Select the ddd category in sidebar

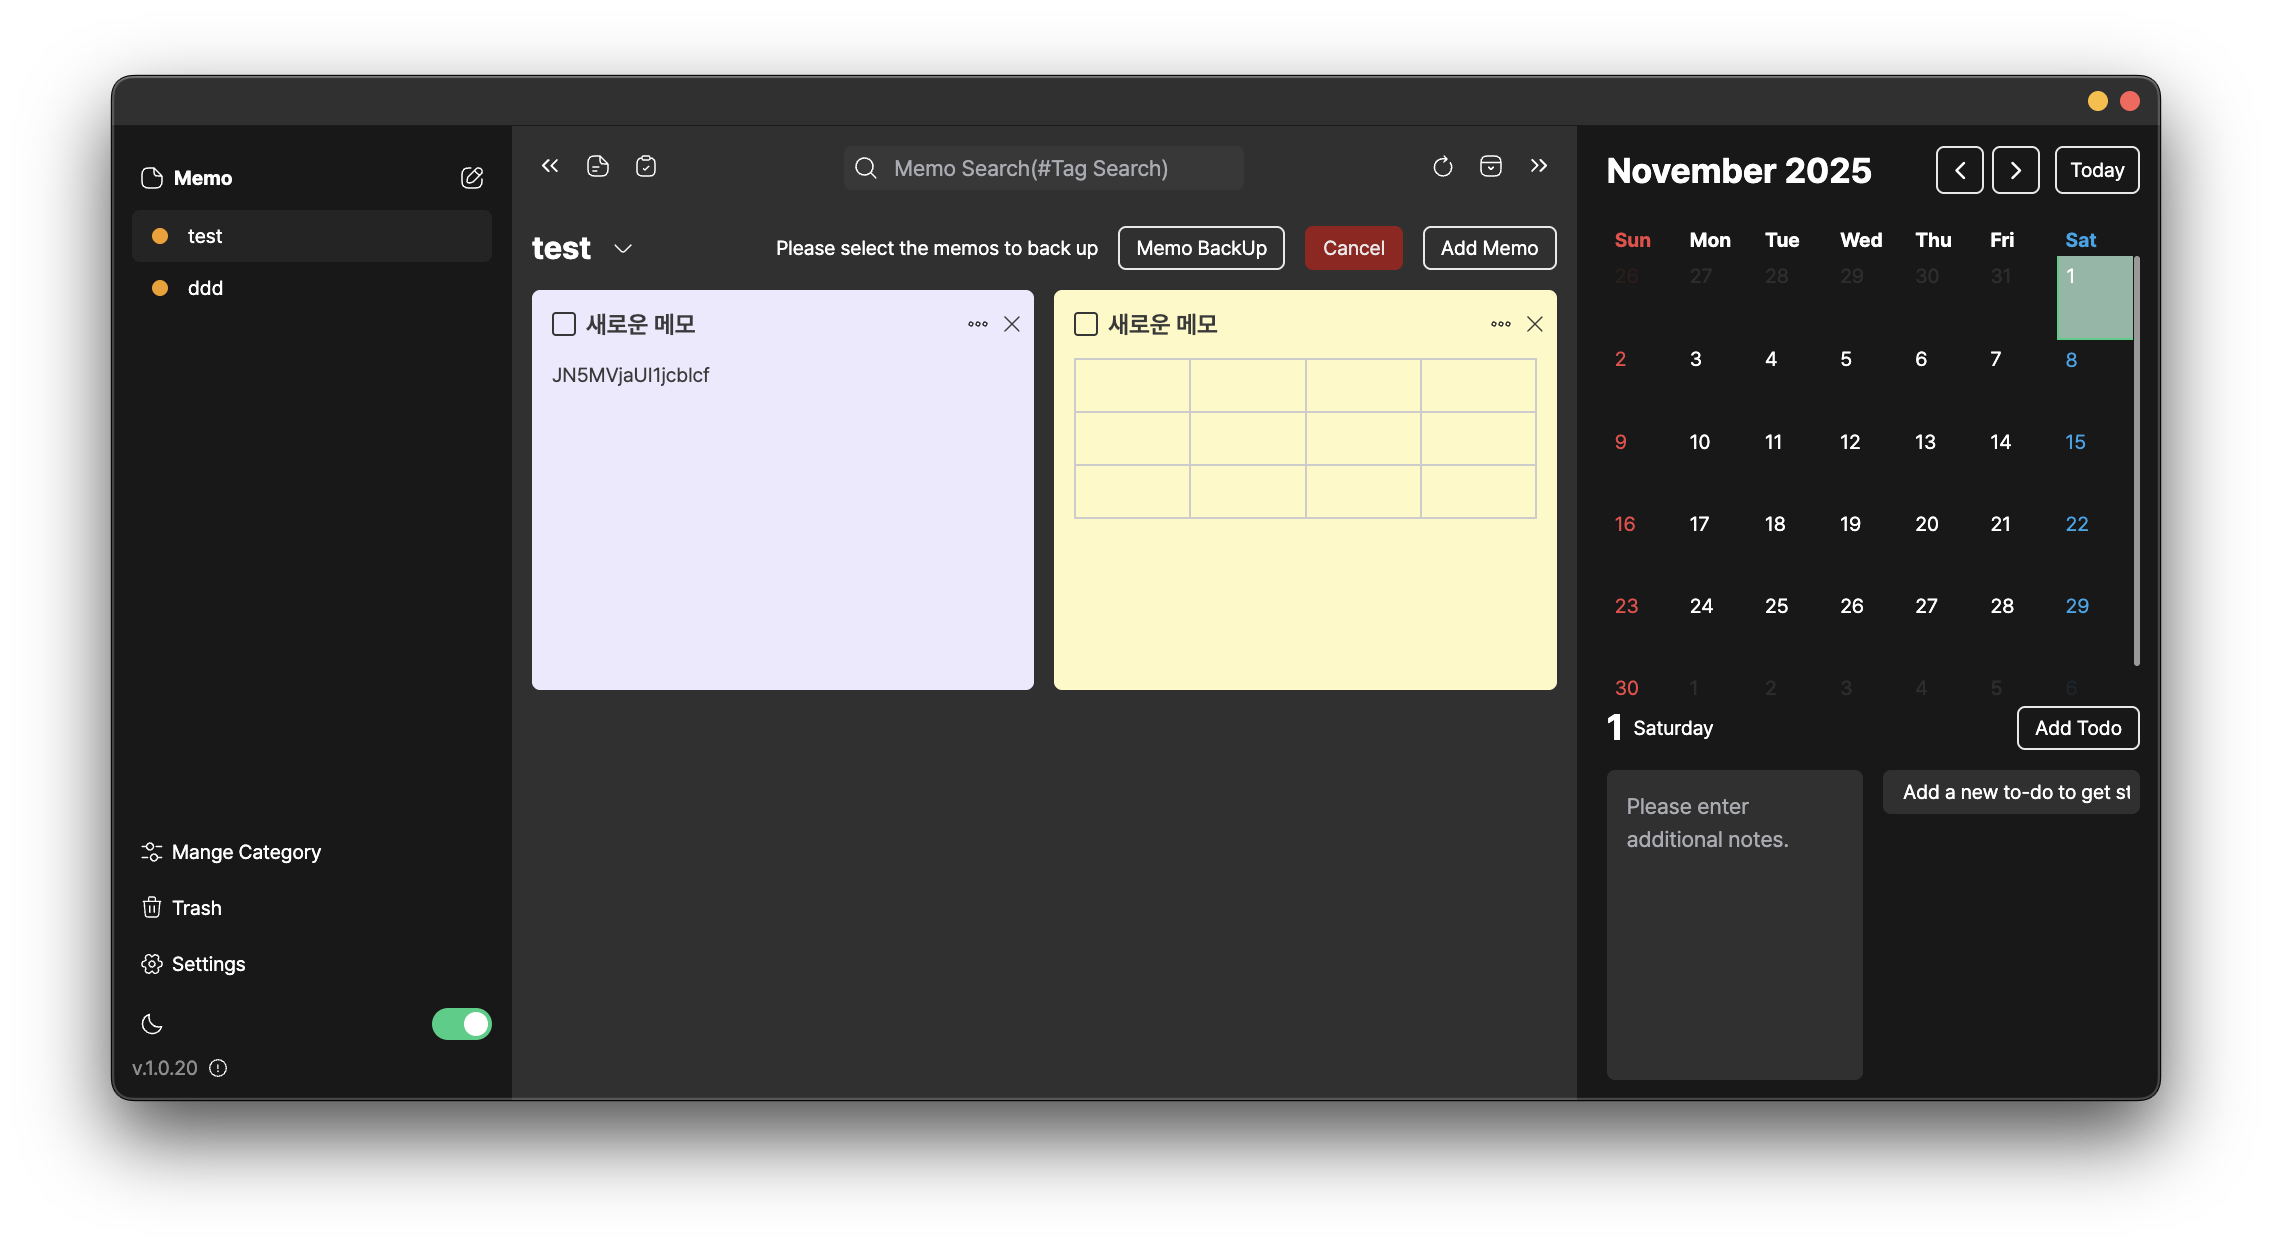[x=206, y=288]
